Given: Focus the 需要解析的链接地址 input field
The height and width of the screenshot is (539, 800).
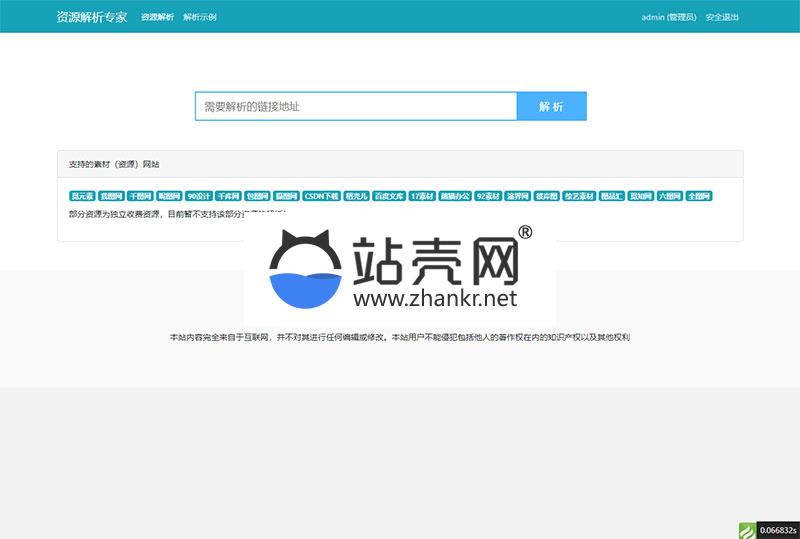Looking at the screenshot, I should [356, 106].
